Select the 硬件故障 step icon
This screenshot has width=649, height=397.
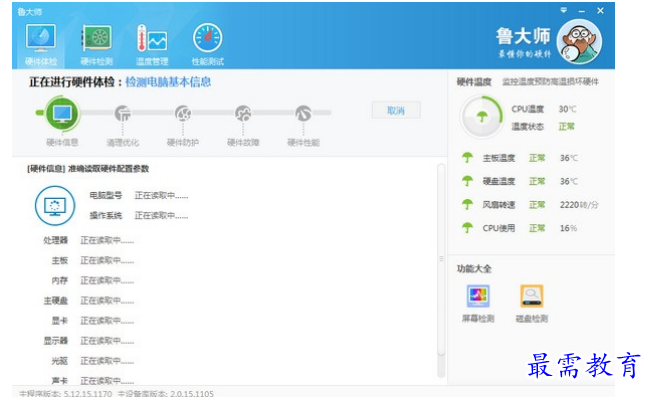[x=243, y=113]
